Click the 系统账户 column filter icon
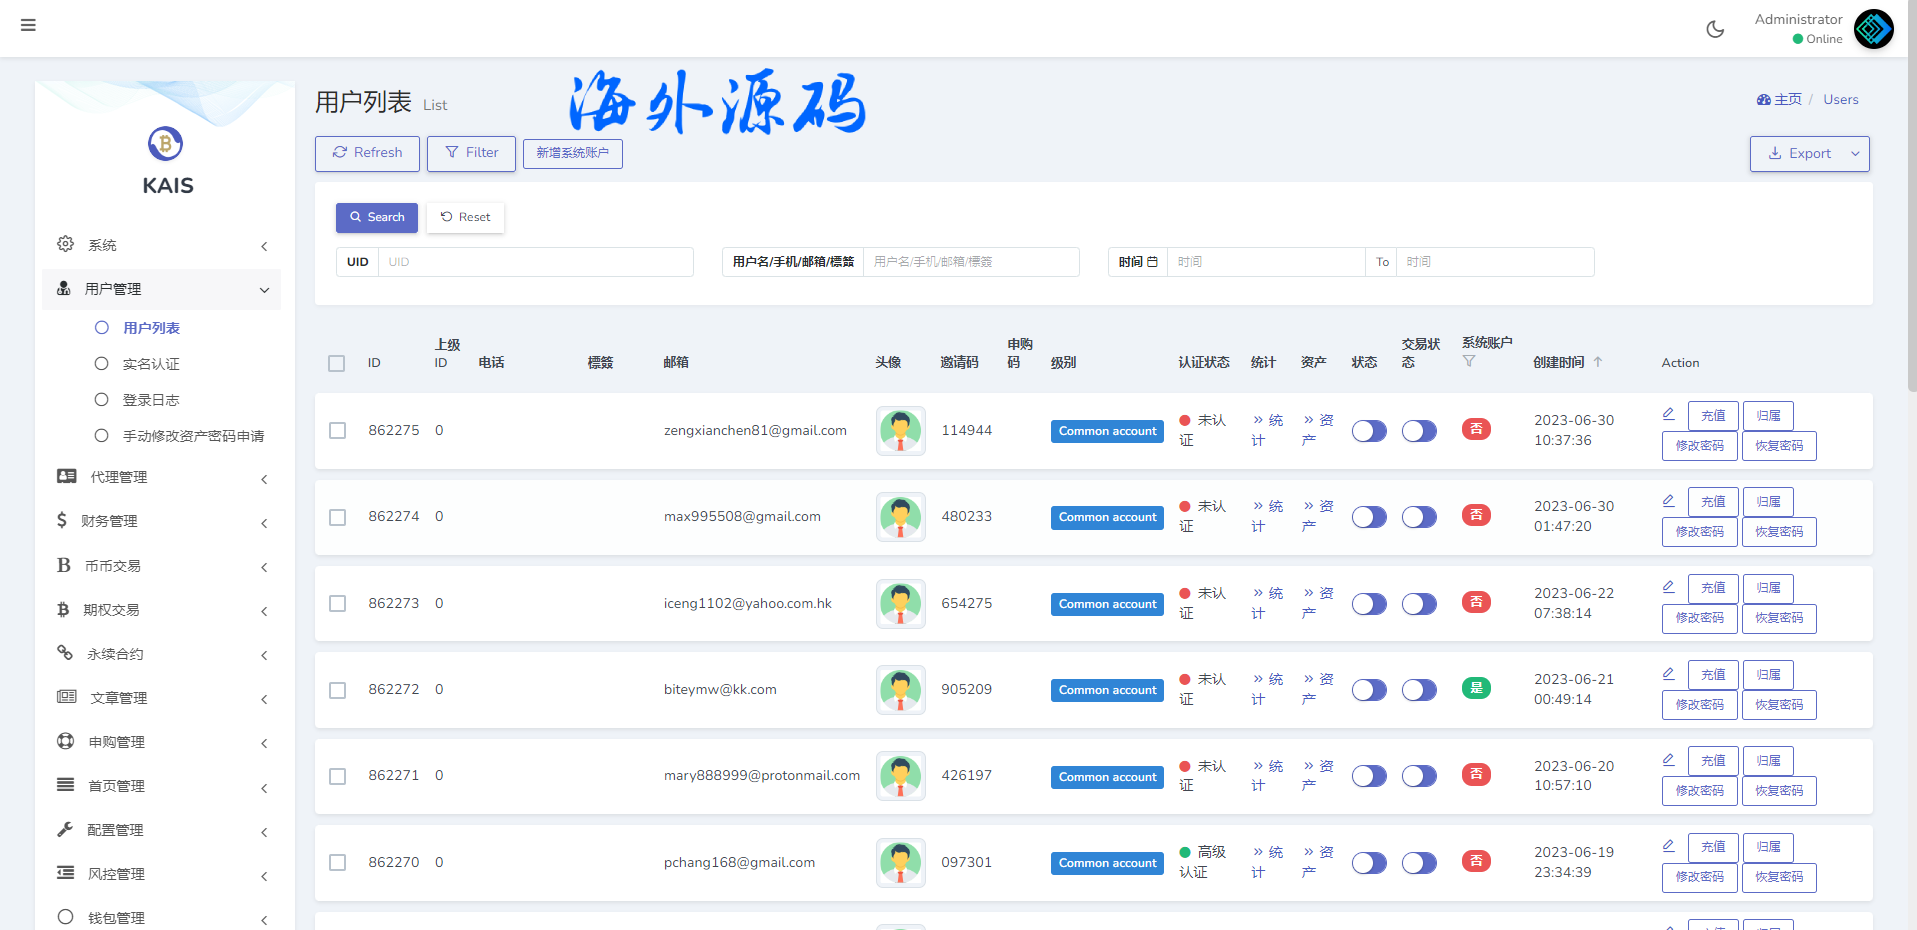The width and height of the screenshot is (1917, 930). 1469,361
